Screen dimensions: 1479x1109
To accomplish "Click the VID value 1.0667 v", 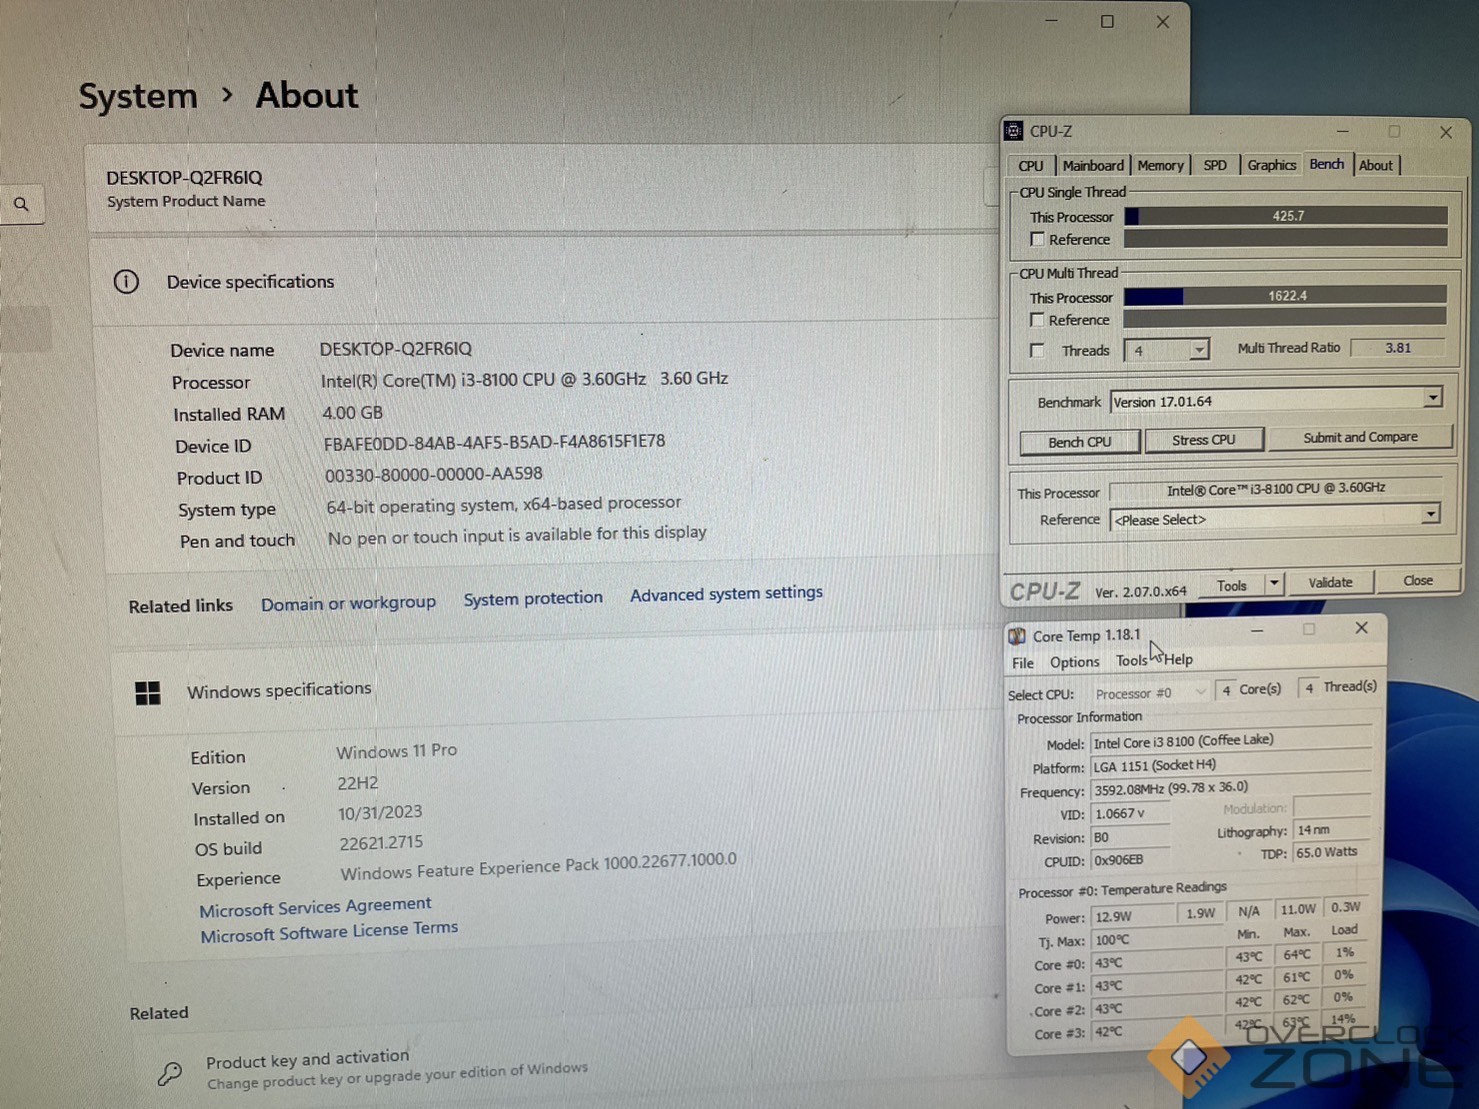I will [1130, 814].
